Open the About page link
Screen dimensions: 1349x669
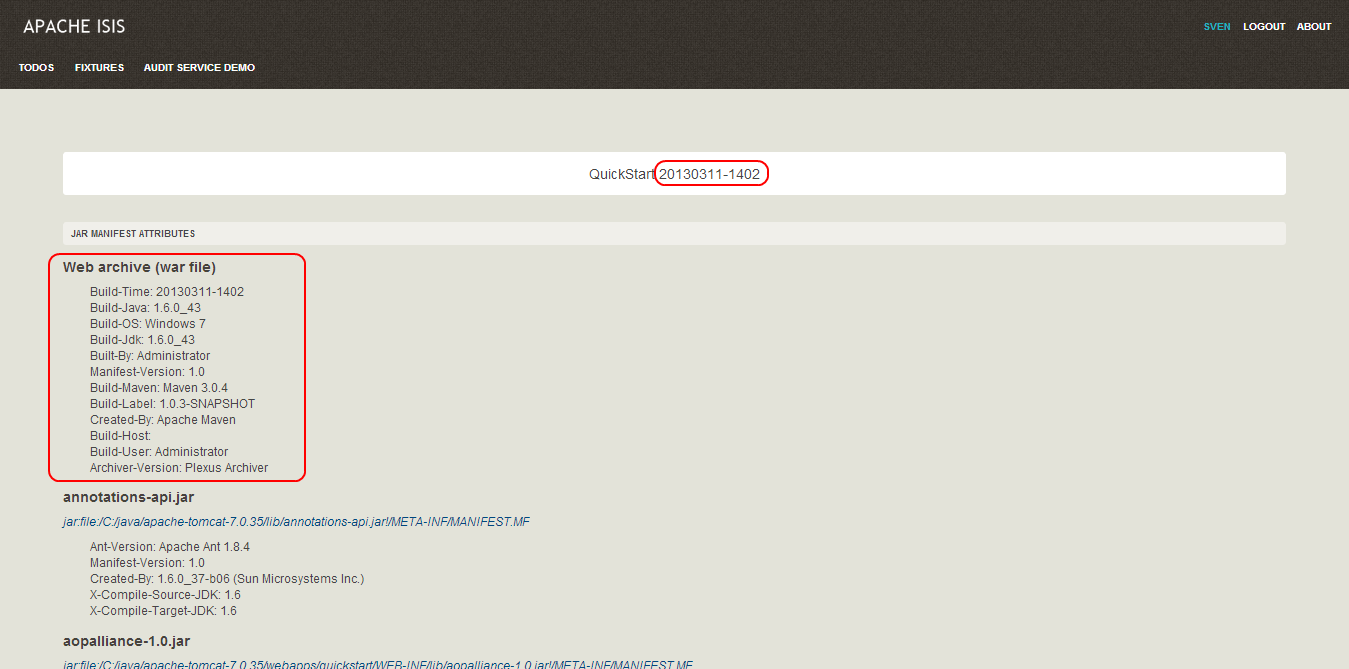1313,27
